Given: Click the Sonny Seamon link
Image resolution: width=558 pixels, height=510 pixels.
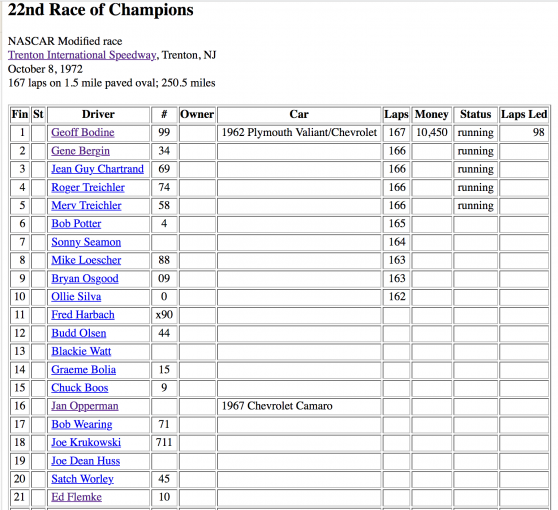Looking at the screenshot, I should 86,242.
